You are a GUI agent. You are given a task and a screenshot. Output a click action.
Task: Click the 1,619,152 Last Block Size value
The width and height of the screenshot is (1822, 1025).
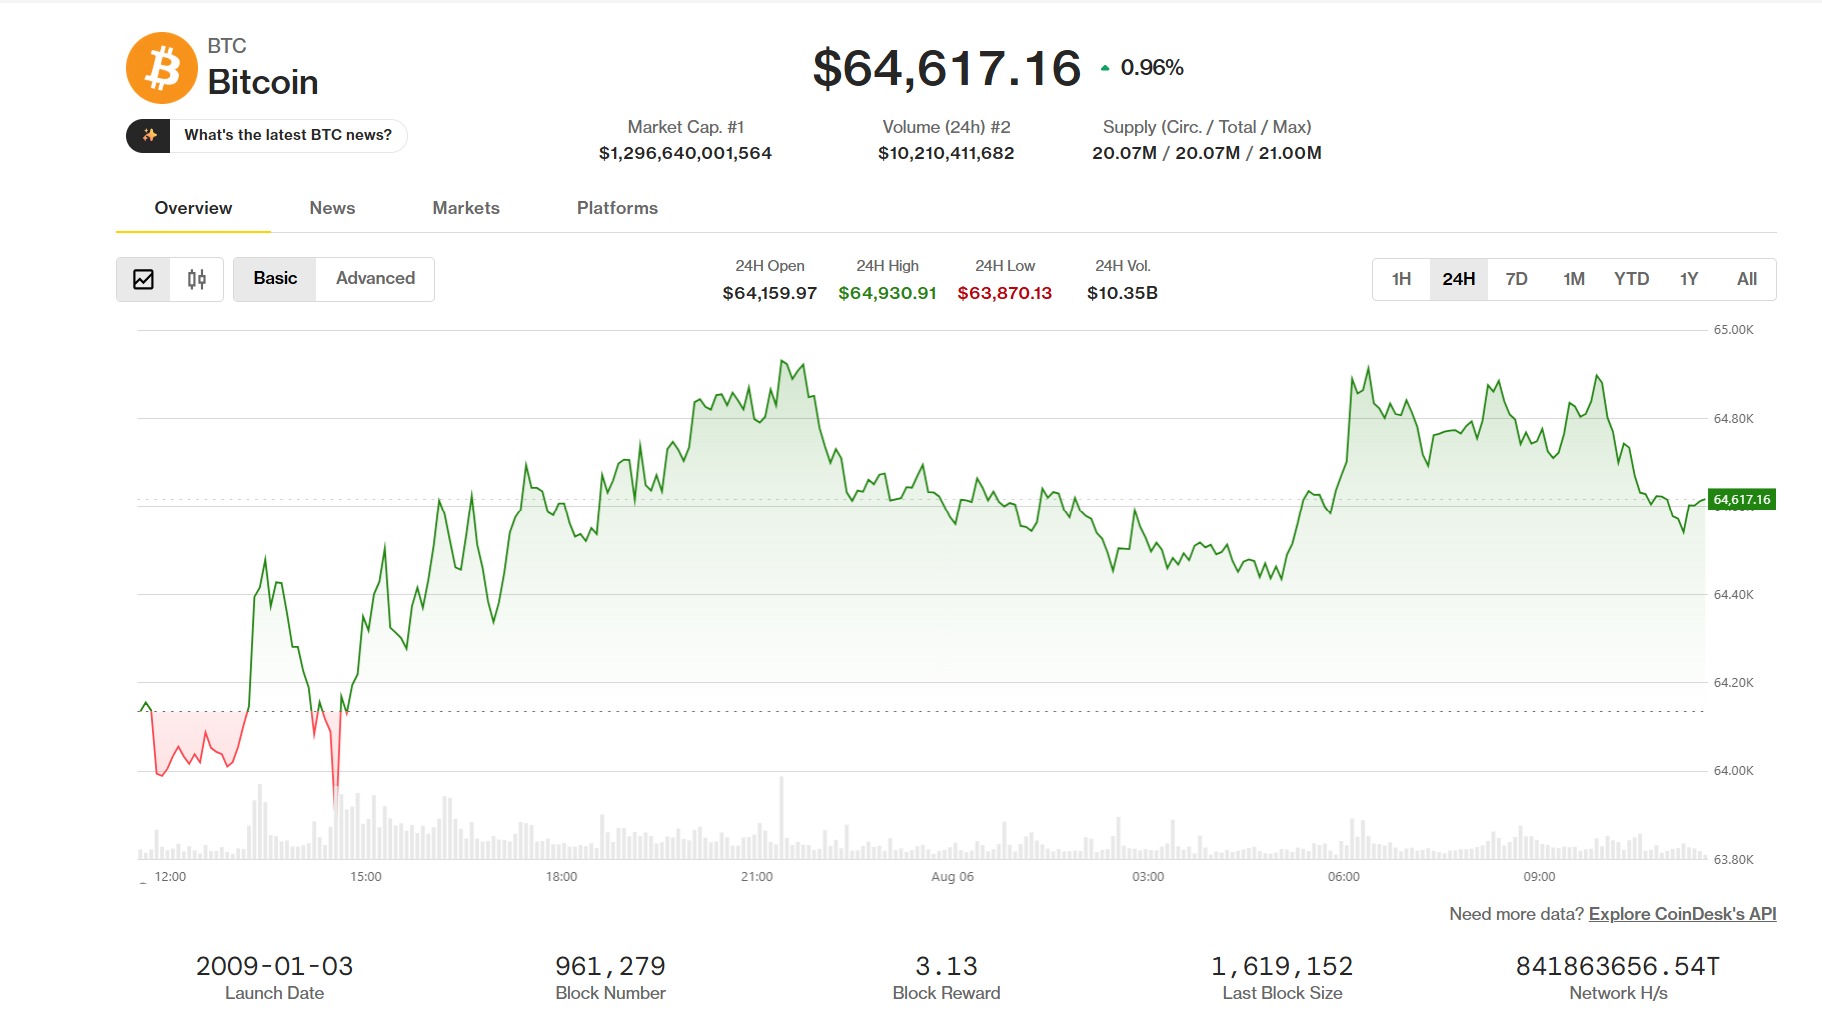[x=1282, y=966]
